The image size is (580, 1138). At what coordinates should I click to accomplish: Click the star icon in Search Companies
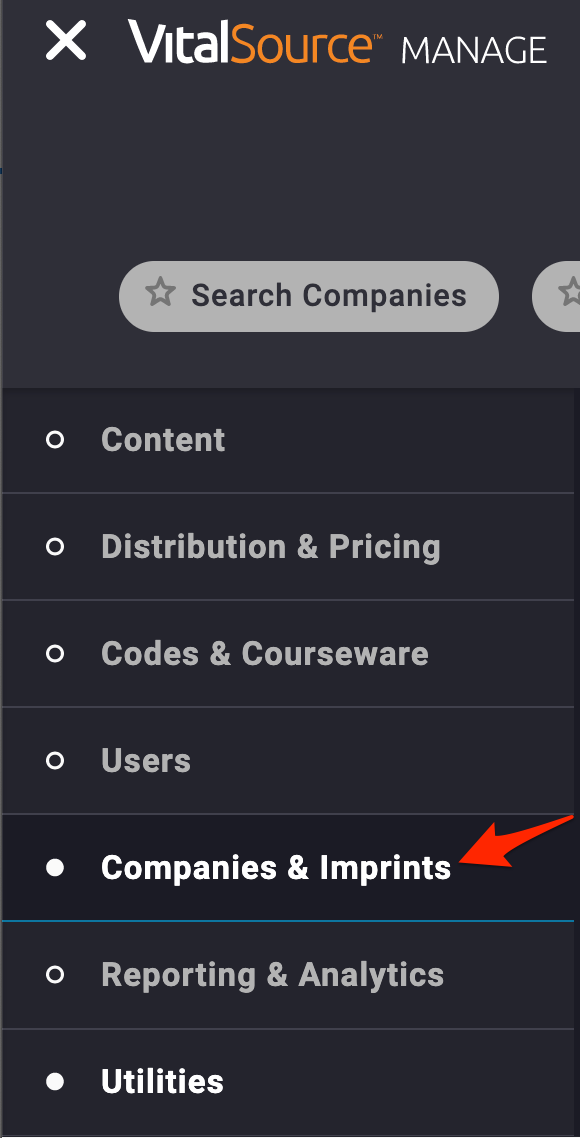pyautogui.click(x=160, y=293)
